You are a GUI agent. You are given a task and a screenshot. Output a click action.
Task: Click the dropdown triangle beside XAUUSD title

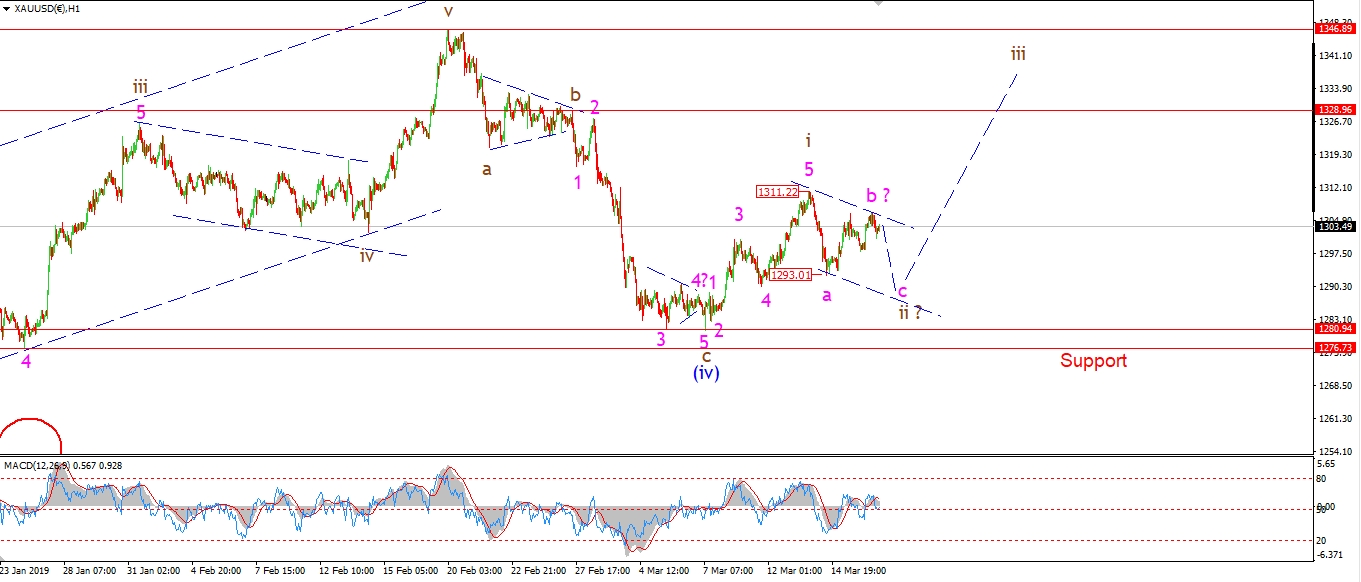(6, 8)
